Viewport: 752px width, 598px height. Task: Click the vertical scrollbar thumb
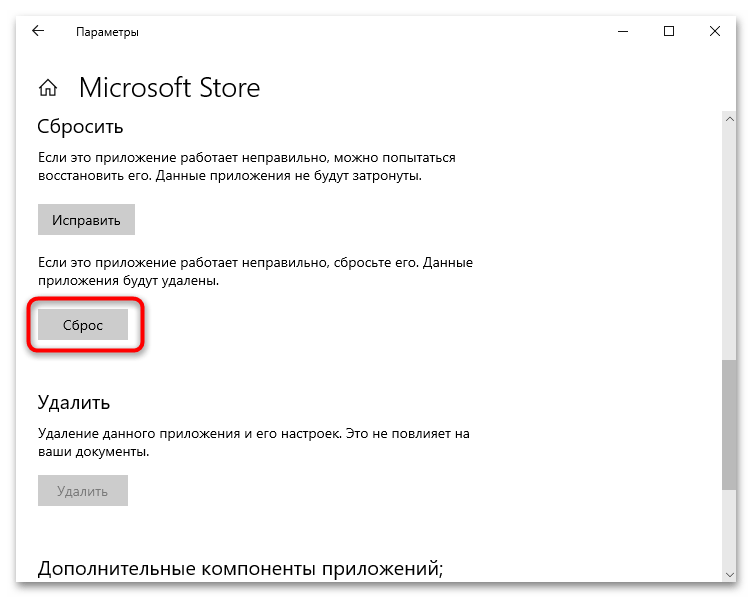[729, 424]
